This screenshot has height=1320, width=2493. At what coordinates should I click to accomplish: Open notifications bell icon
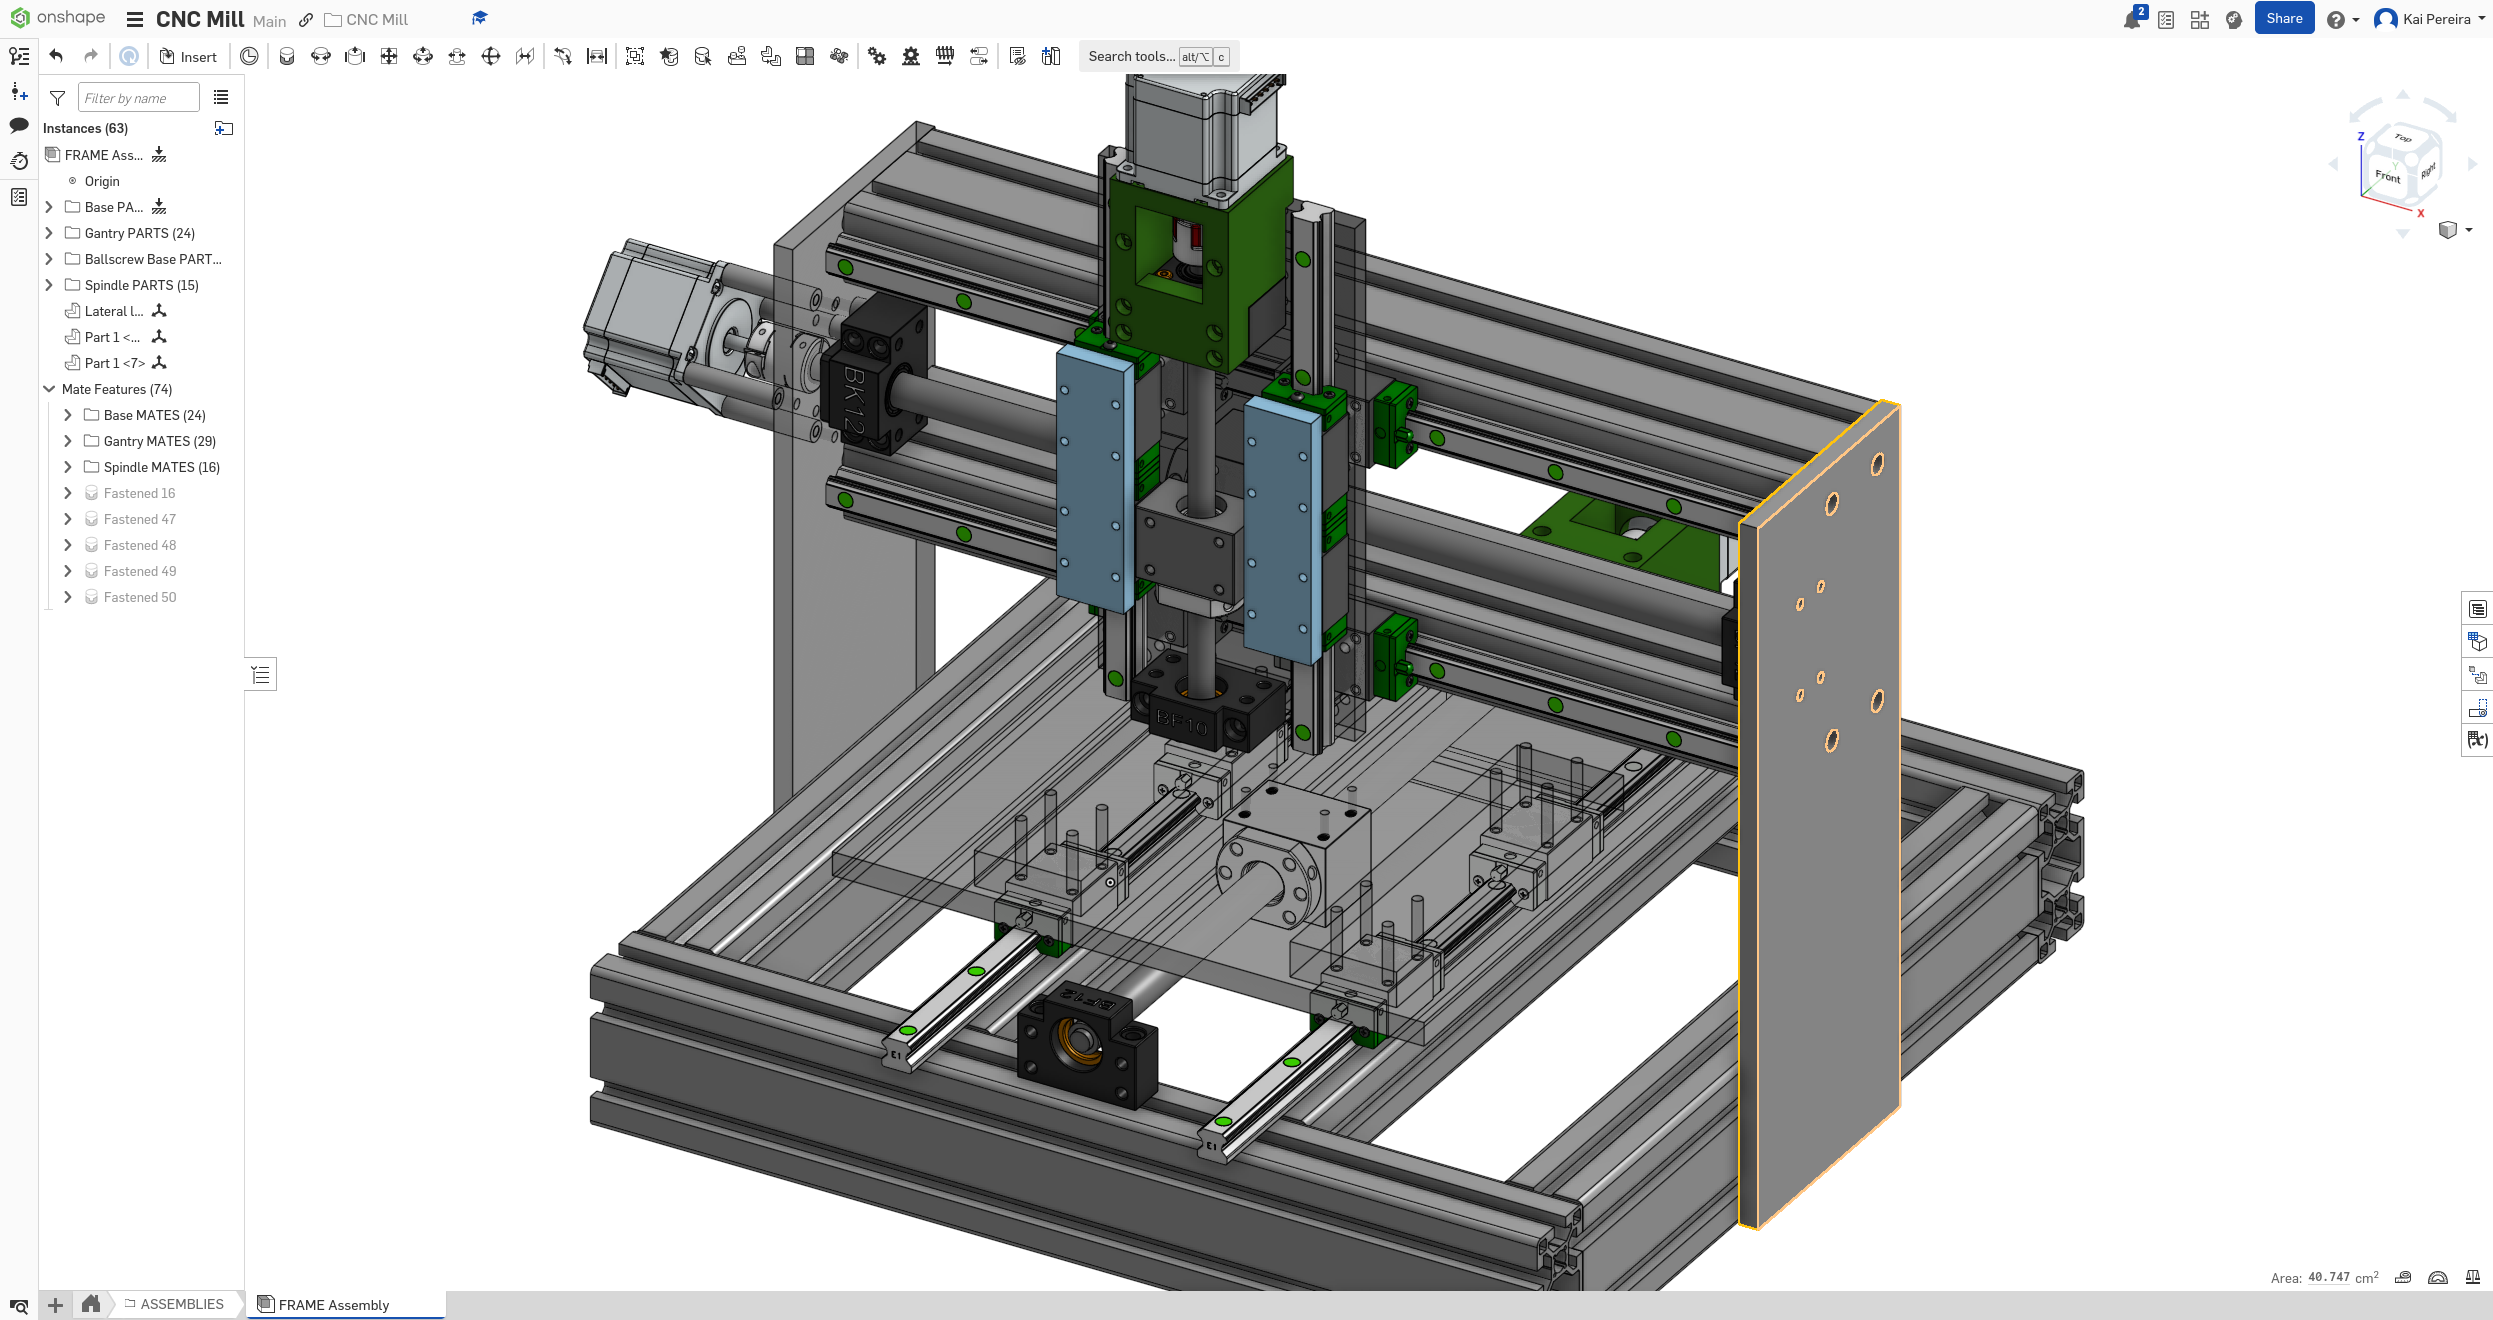(2131, 20)
